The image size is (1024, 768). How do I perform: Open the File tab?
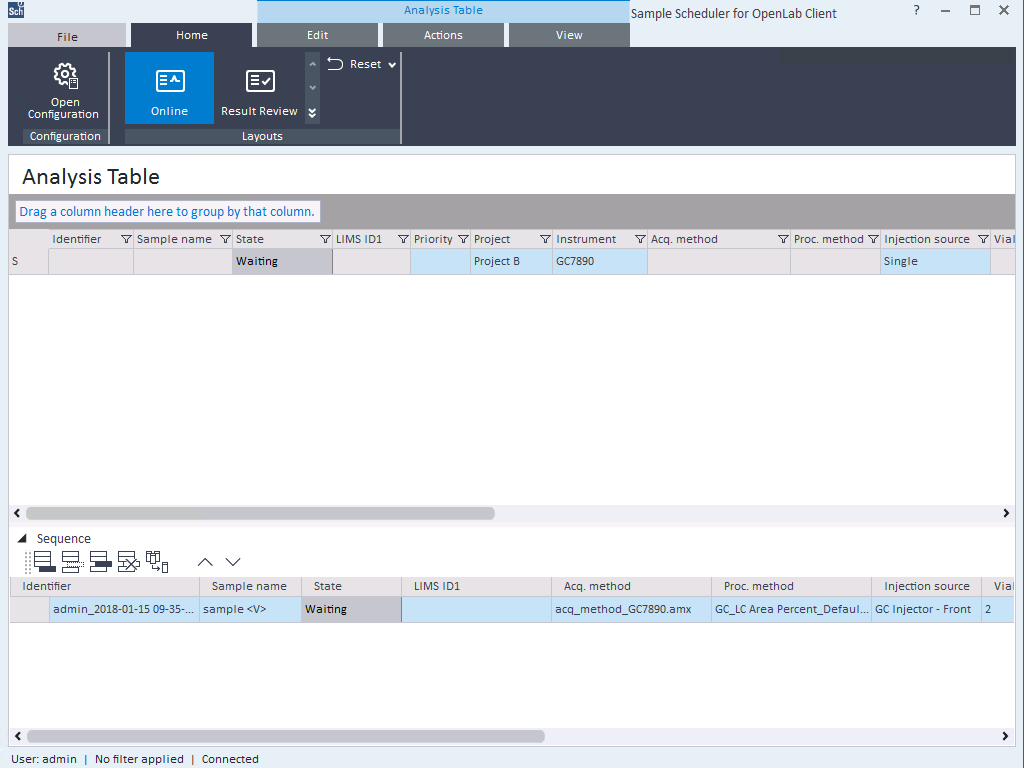point(67,37)
